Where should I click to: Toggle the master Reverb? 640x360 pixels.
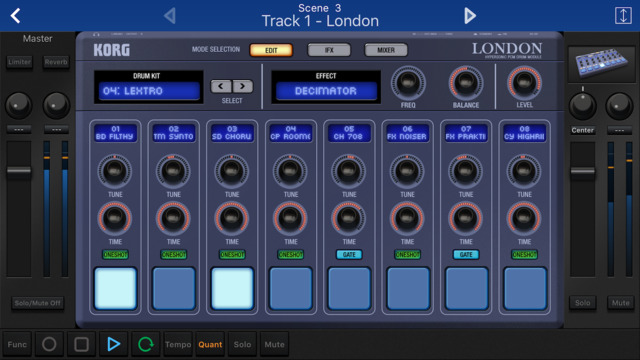tap(56, 62)
